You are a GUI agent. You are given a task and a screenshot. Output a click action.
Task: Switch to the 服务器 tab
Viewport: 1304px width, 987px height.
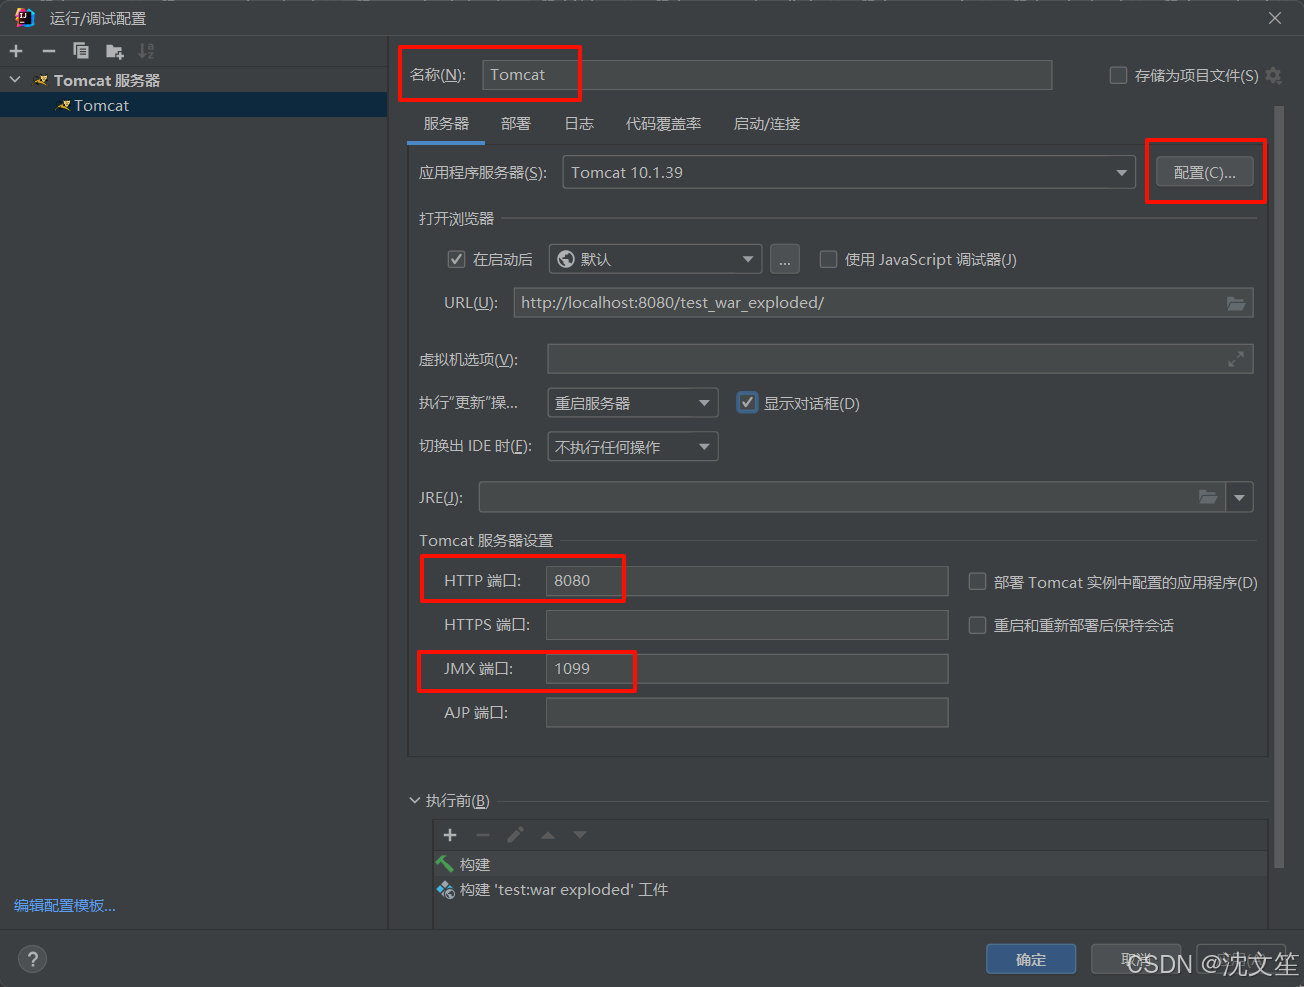pos(446,124)
